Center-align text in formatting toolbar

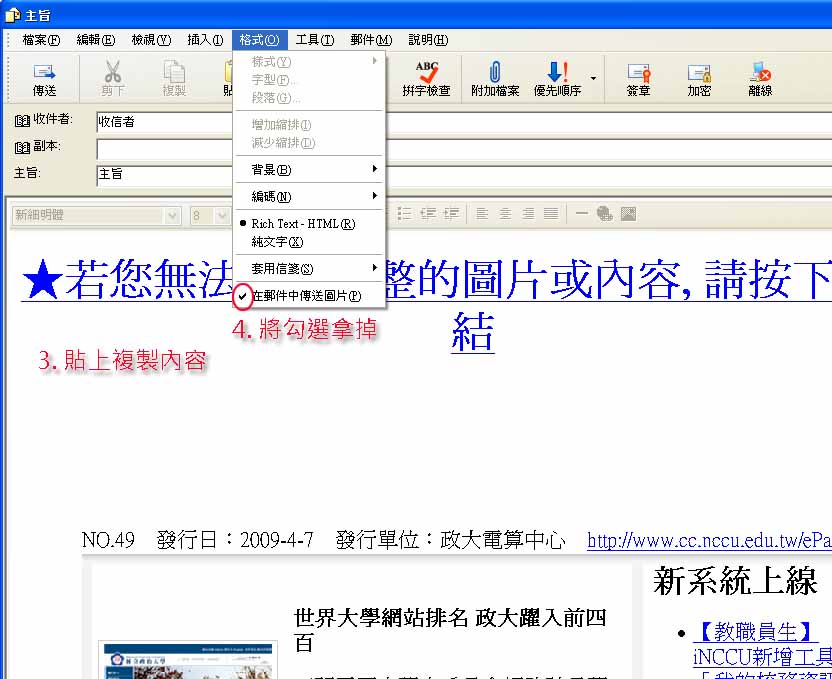pos(505,214)
